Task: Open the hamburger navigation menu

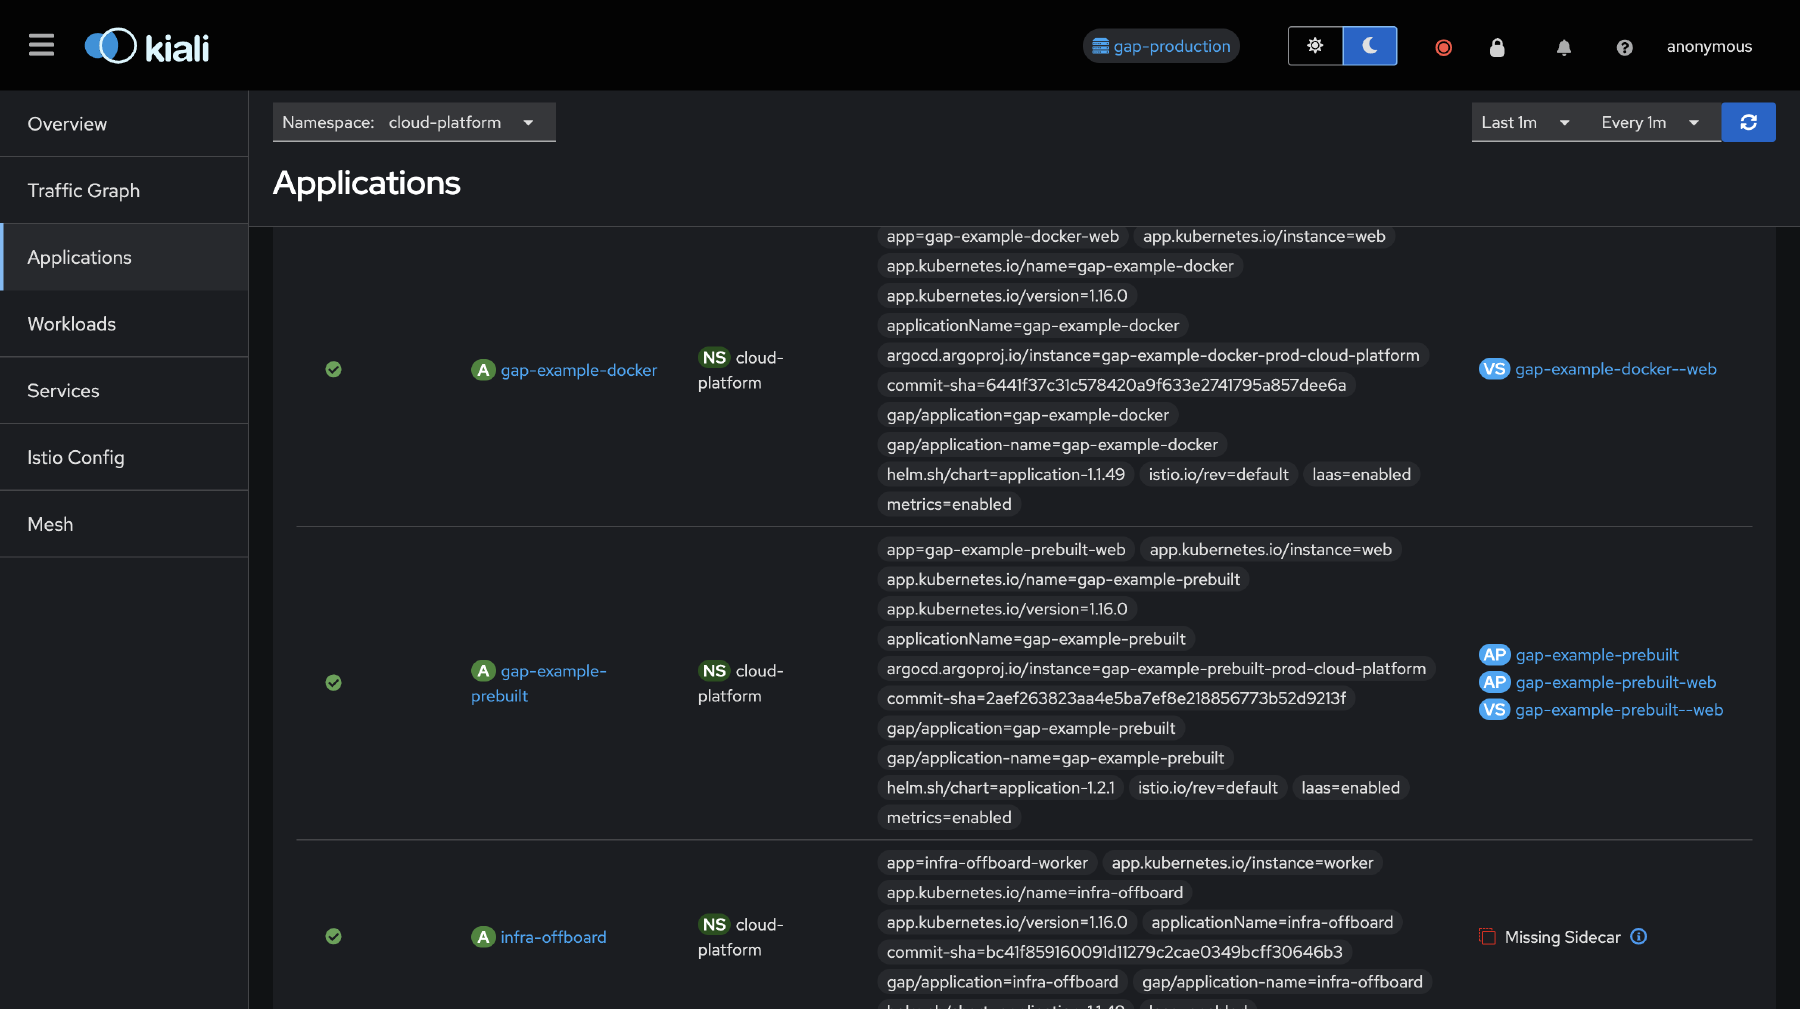Action: tap(41, 45)
